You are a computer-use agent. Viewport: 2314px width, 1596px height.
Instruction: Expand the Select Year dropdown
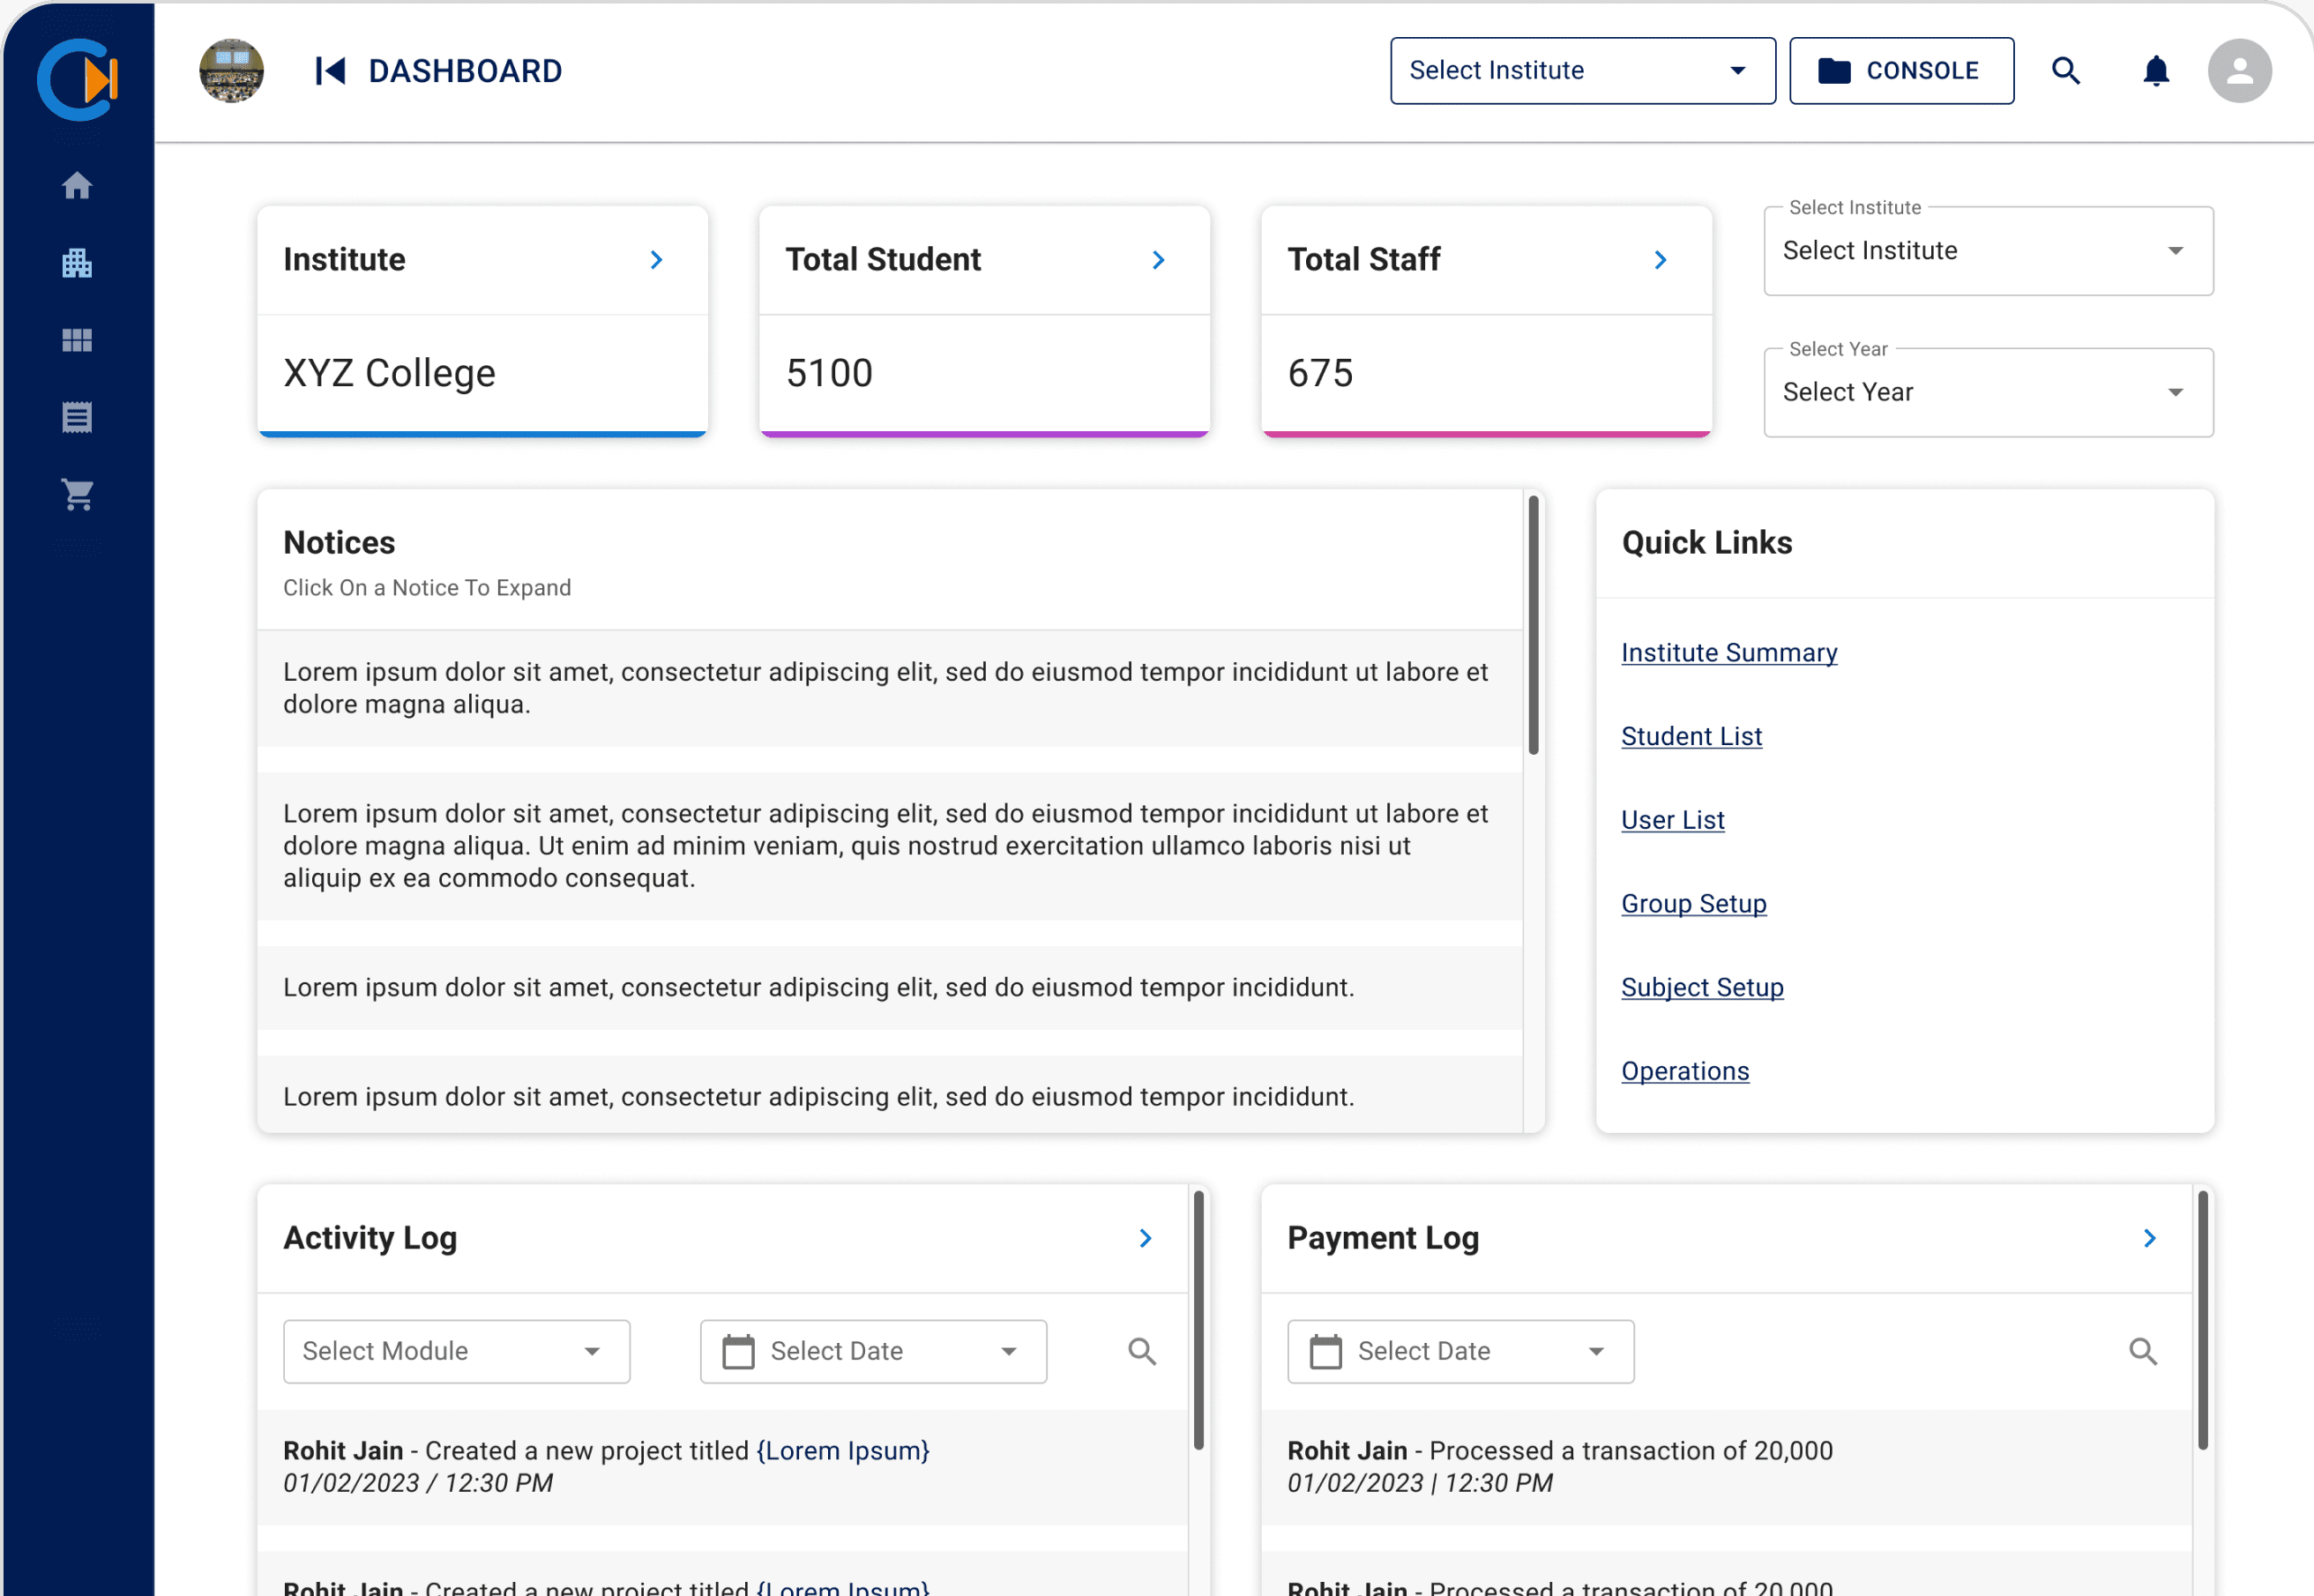(1988, 393)
